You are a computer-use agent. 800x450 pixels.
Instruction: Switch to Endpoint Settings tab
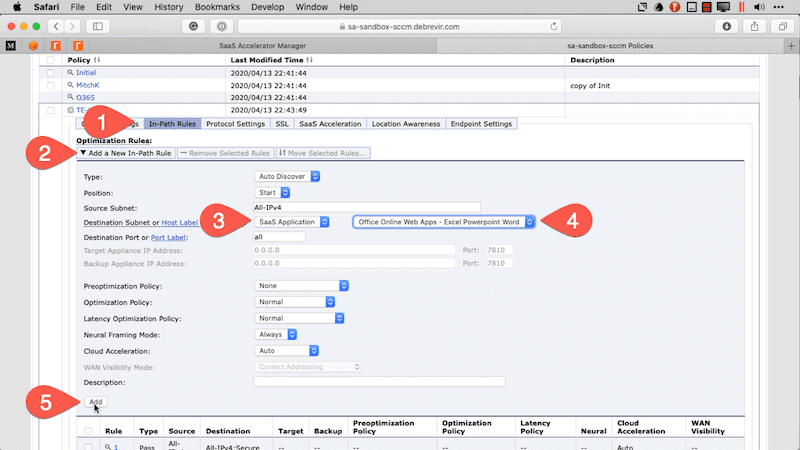pos(481,124)
